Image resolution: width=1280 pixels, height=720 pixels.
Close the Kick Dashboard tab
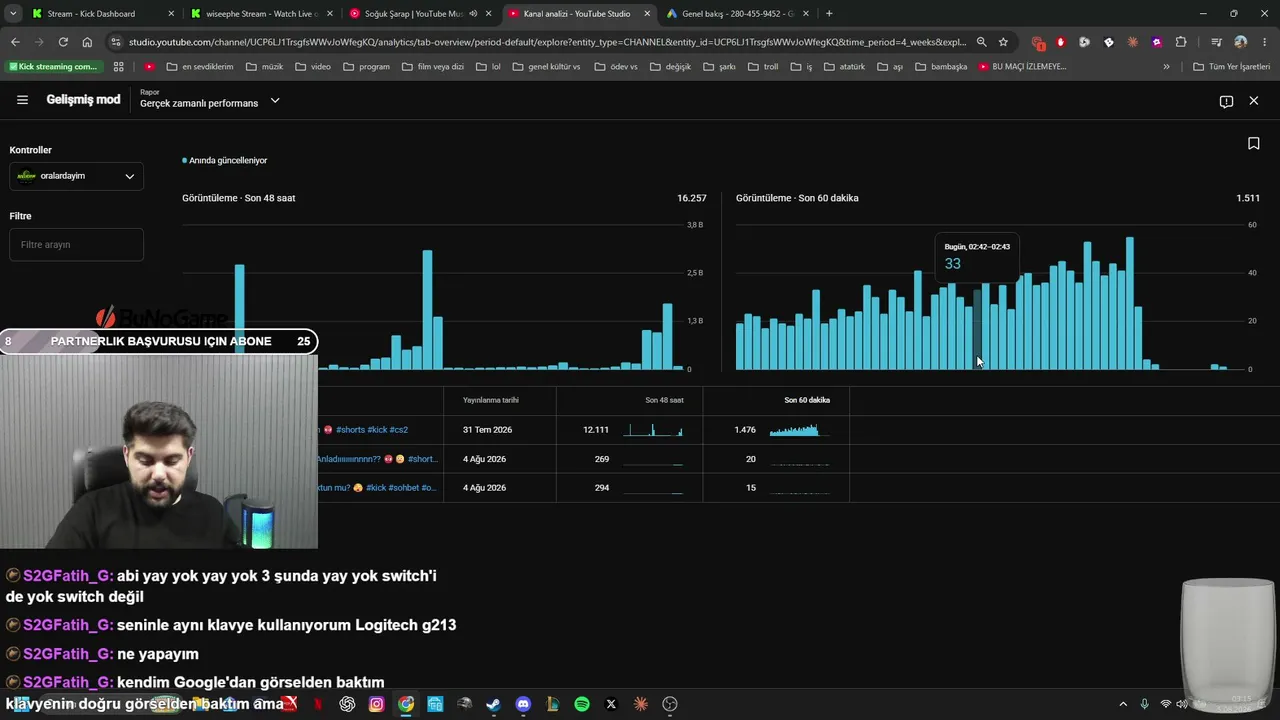(171, 14)
